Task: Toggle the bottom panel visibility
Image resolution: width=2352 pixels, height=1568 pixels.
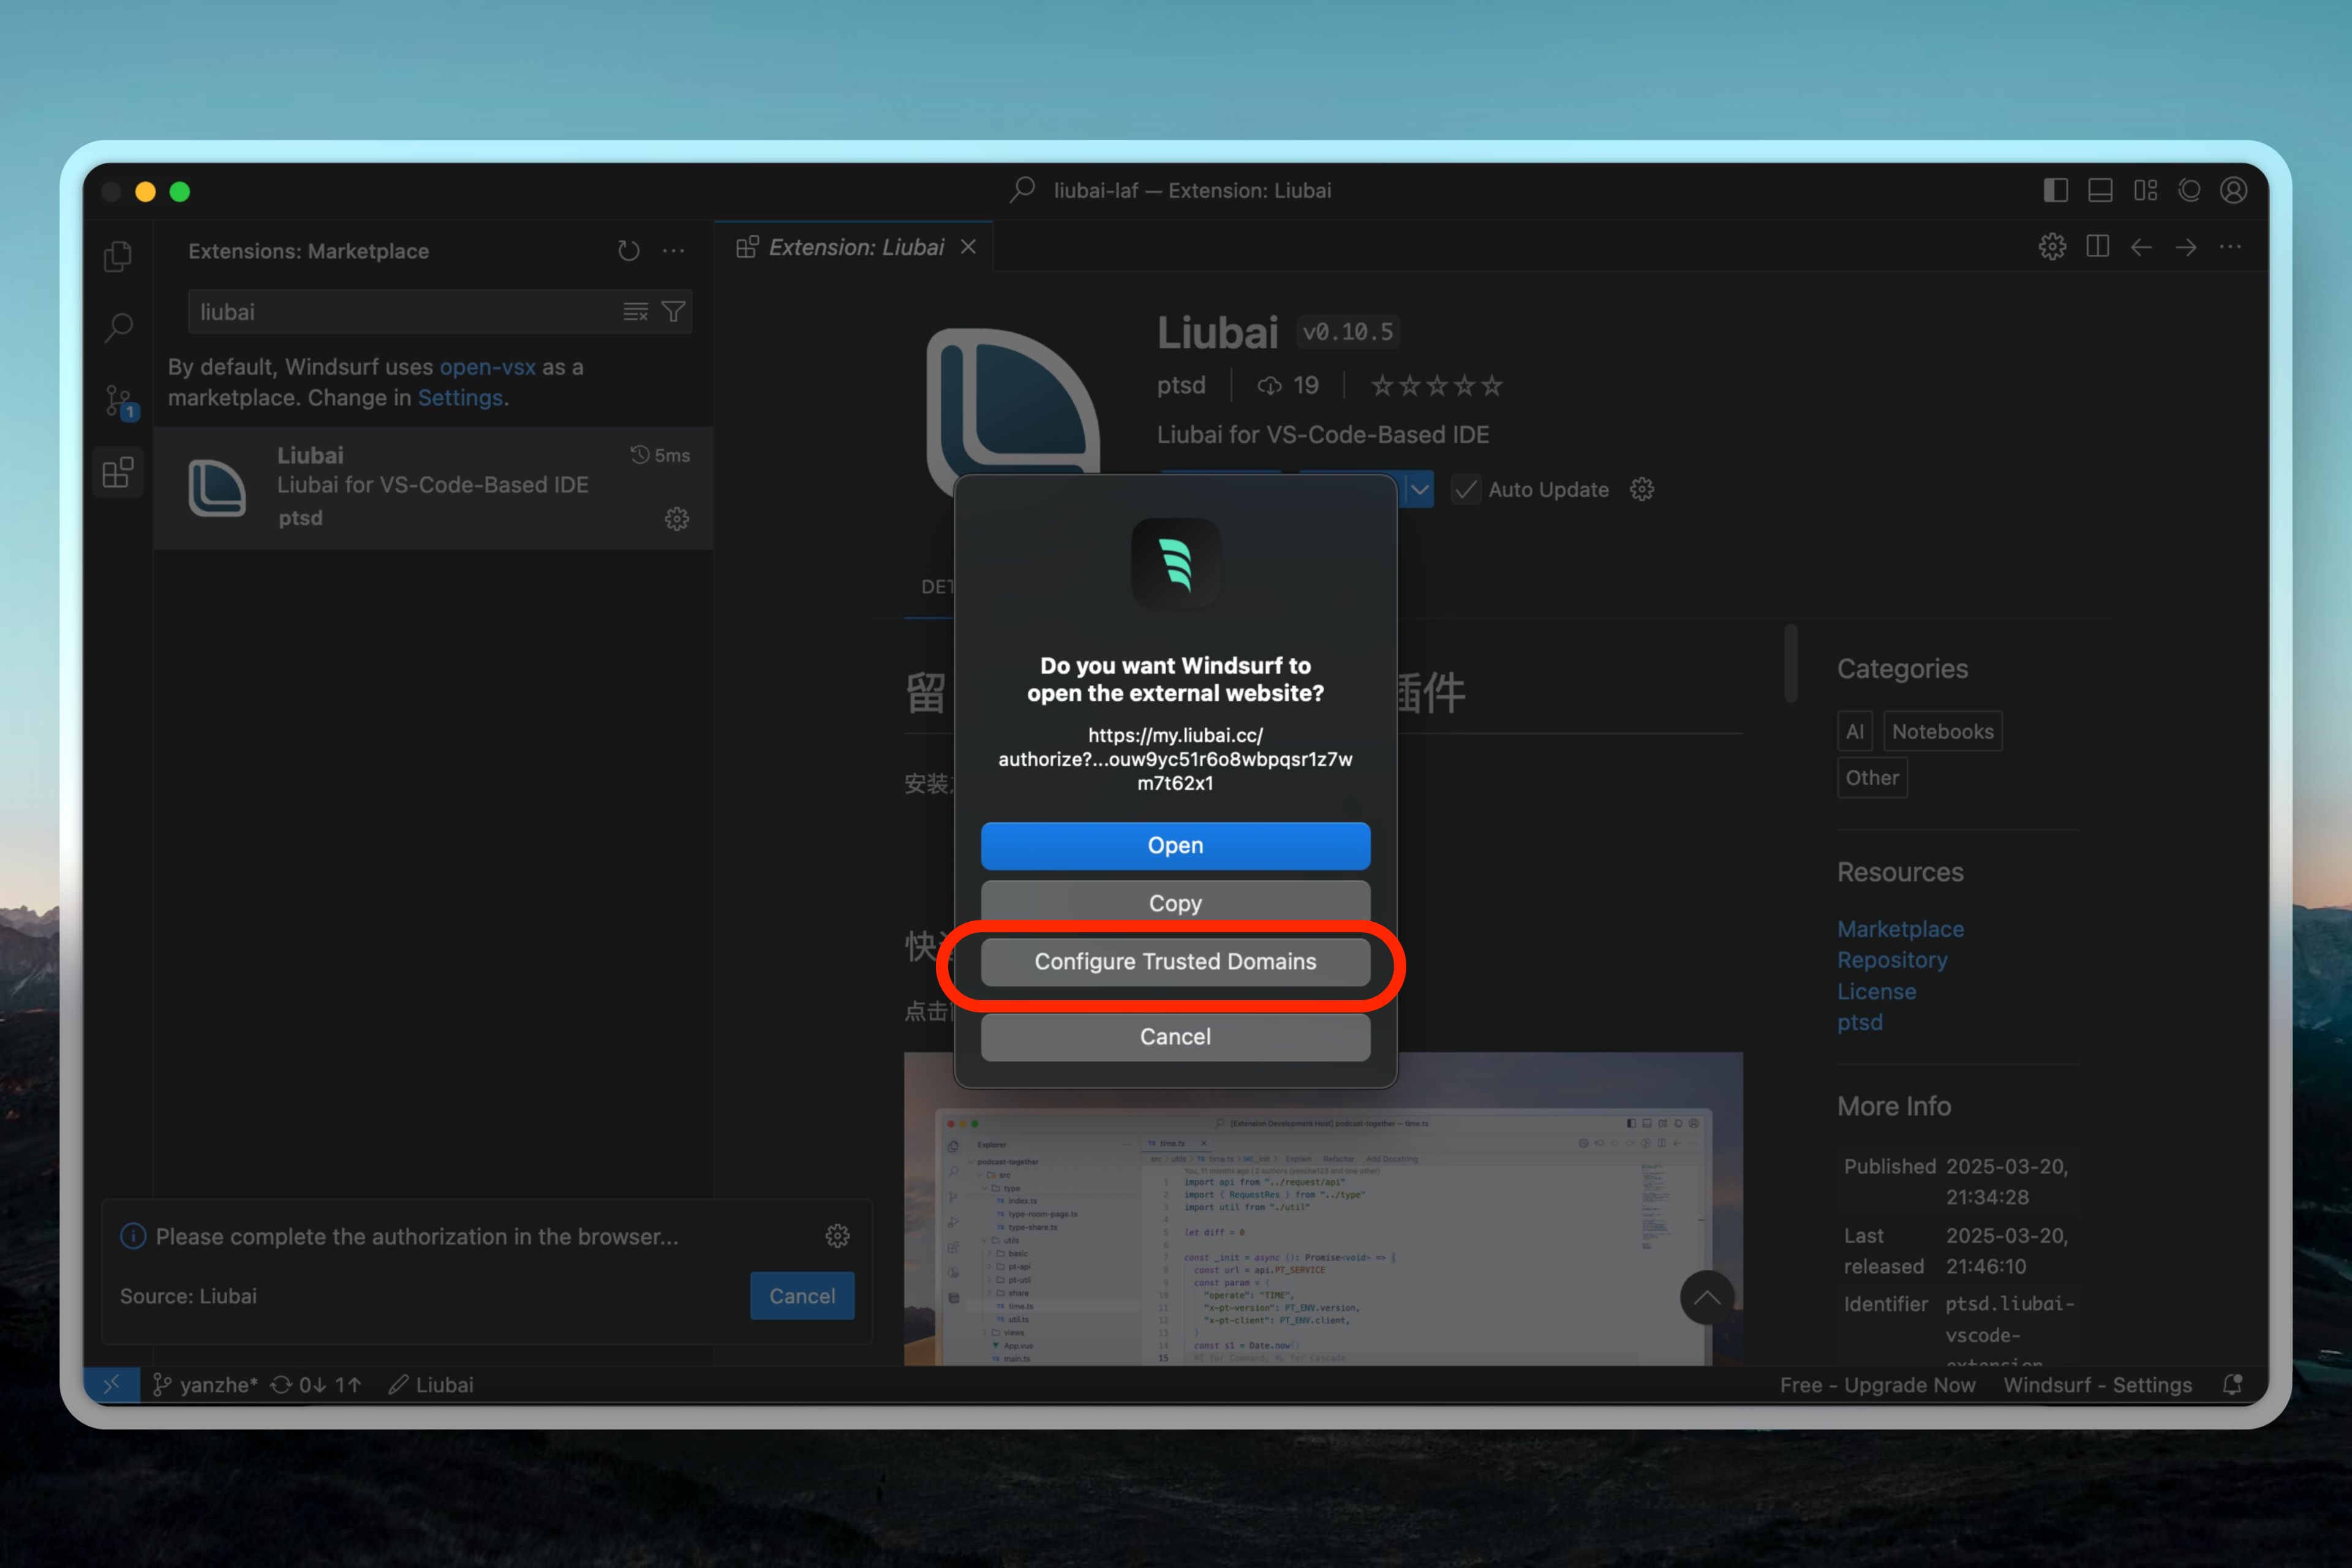Action: (2100, 190)
